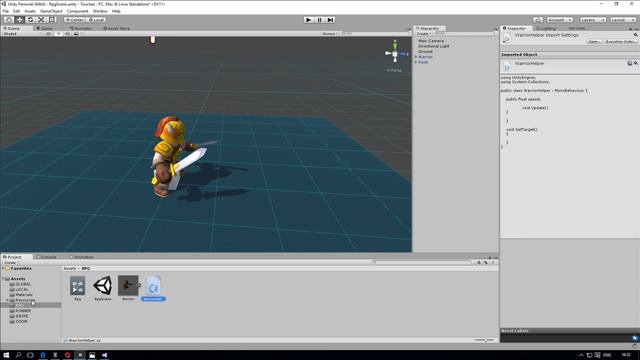Focus Hierarchy search field

click(x=465, y=34)
